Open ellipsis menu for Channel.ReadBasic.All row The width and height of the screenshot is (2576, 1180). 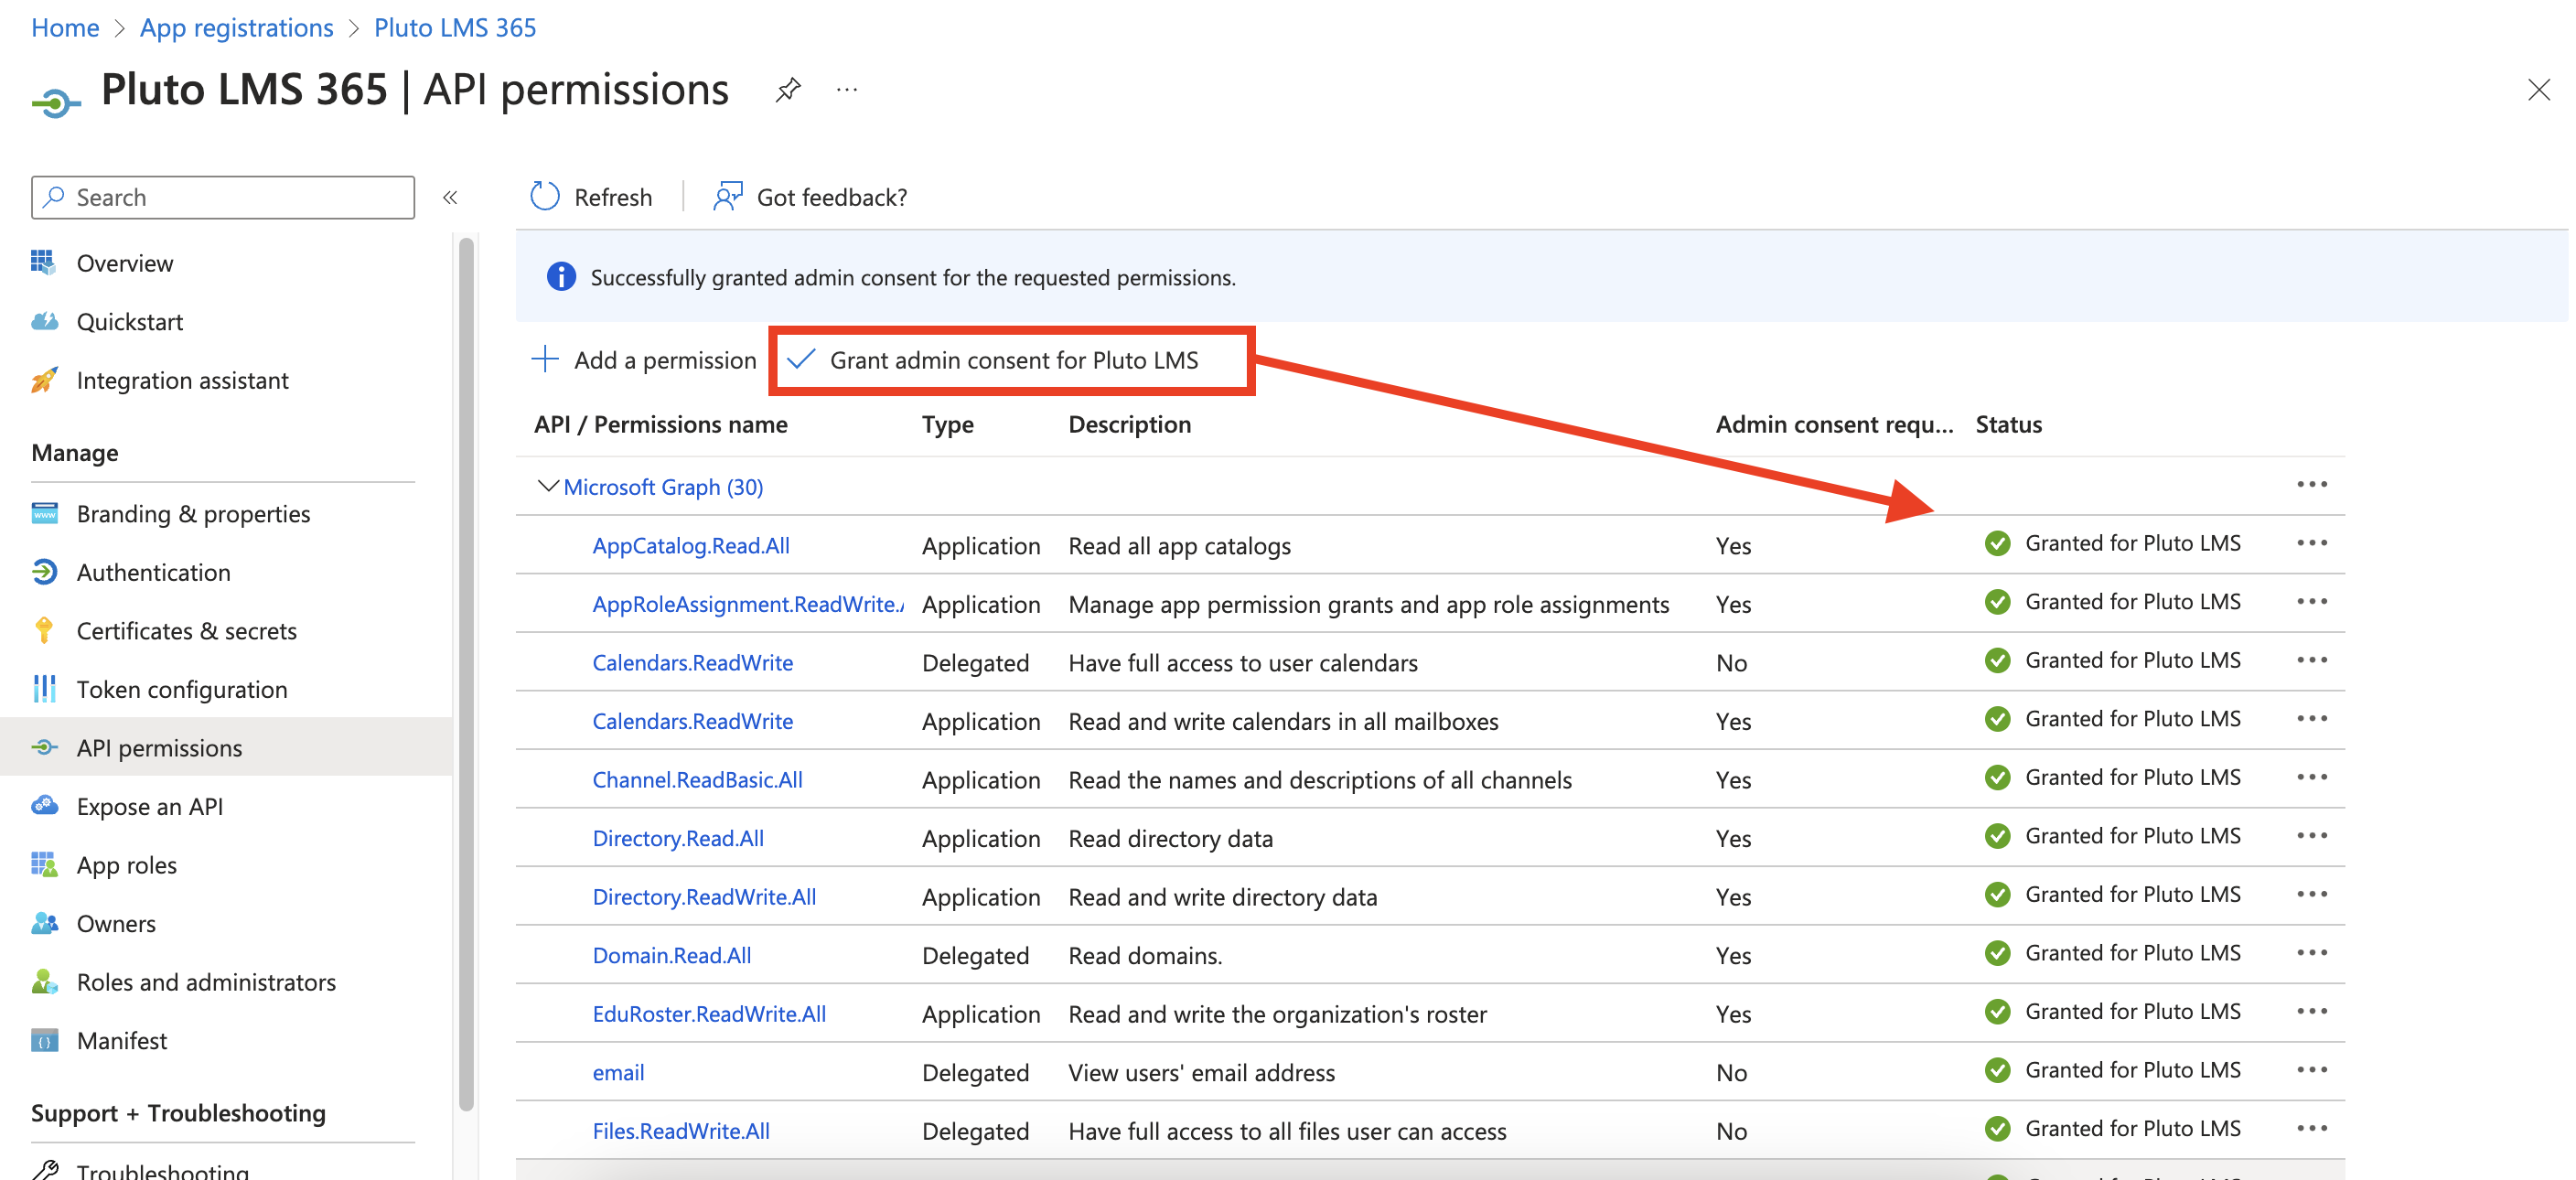click(2311, 777)
